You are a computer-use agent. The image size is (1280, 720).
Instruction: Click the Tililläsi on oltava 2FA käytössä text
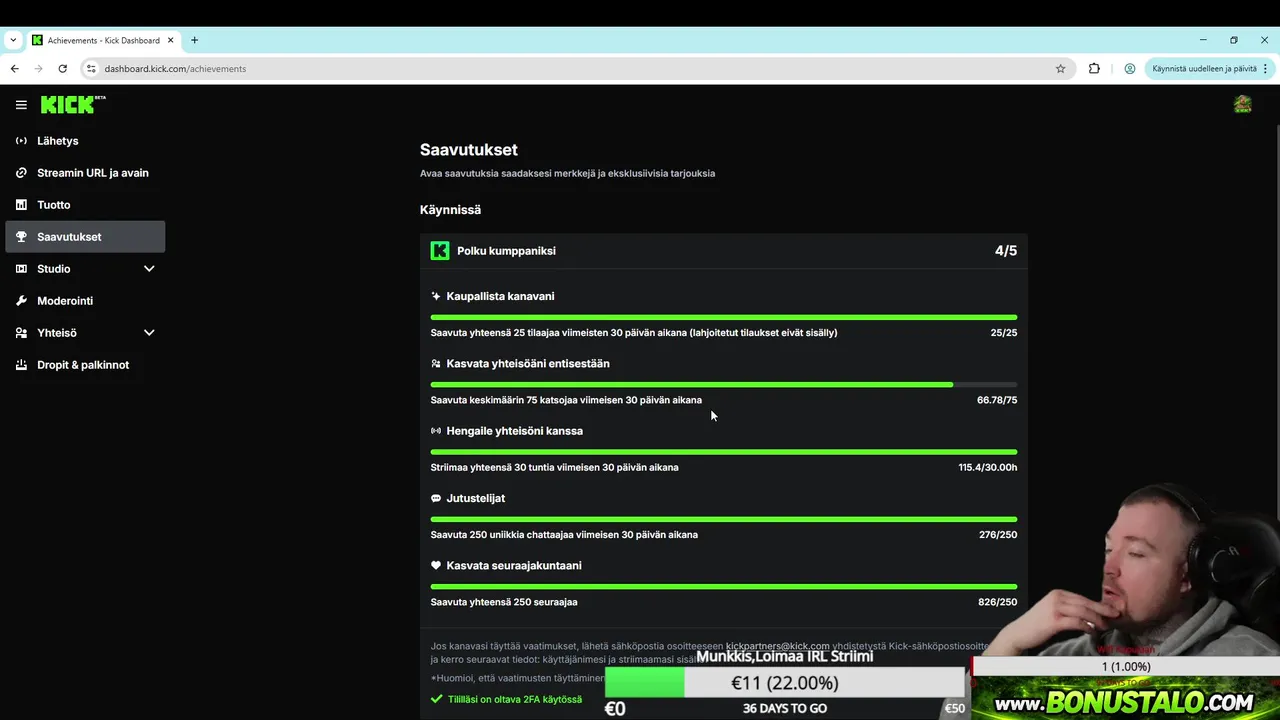[515, 699]
